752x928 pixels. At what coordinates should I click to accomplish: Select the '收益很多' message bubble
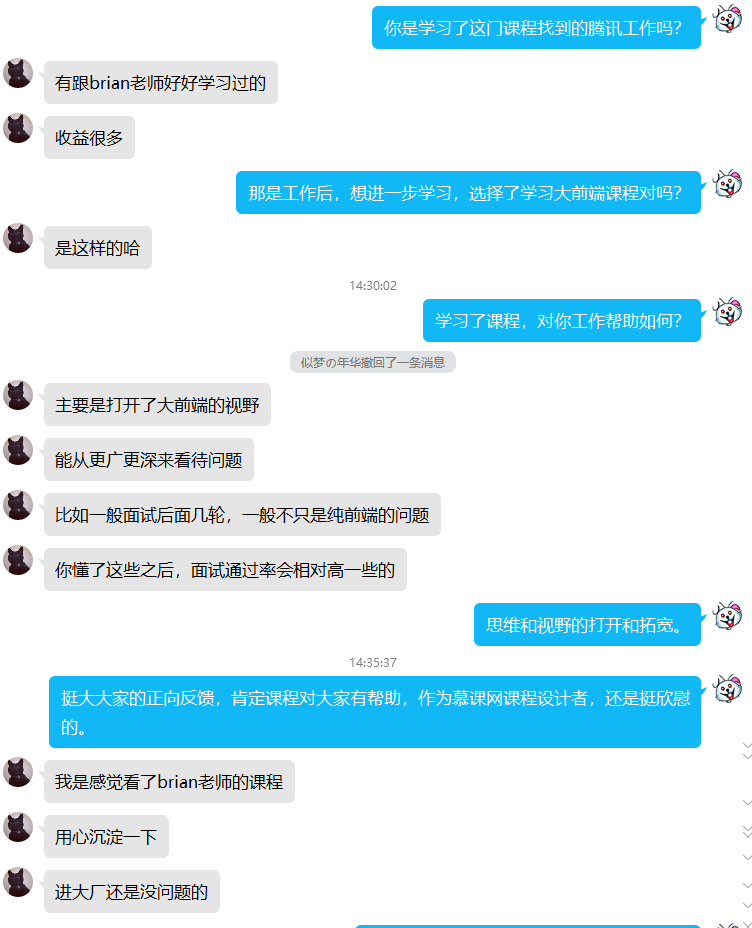(89, 137)
